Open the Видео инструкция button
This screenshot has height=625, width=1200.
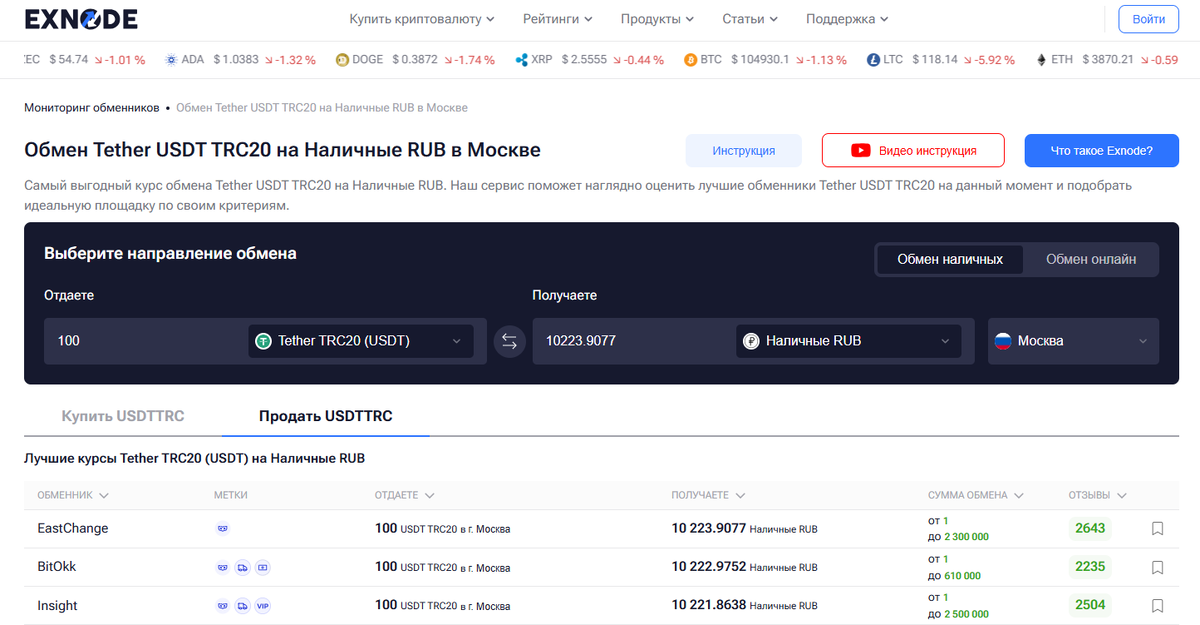click(913, 151)
